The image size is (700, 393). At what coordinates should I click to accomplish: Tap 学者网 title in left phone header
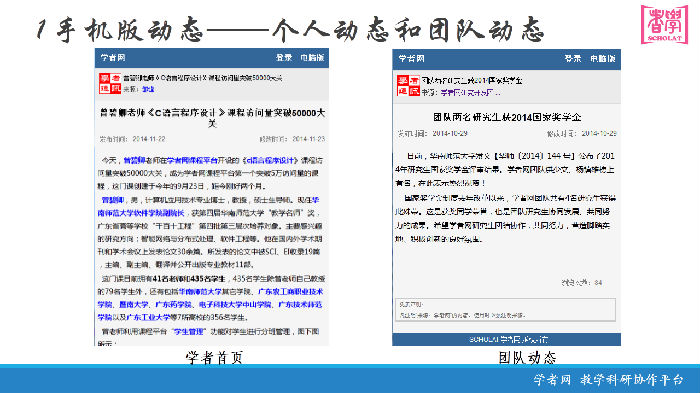pos(113,58)
